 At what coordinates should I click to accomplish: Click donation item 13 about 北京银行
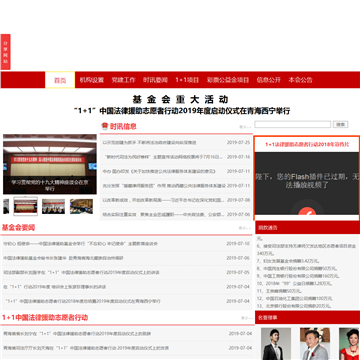coord(293,306)
